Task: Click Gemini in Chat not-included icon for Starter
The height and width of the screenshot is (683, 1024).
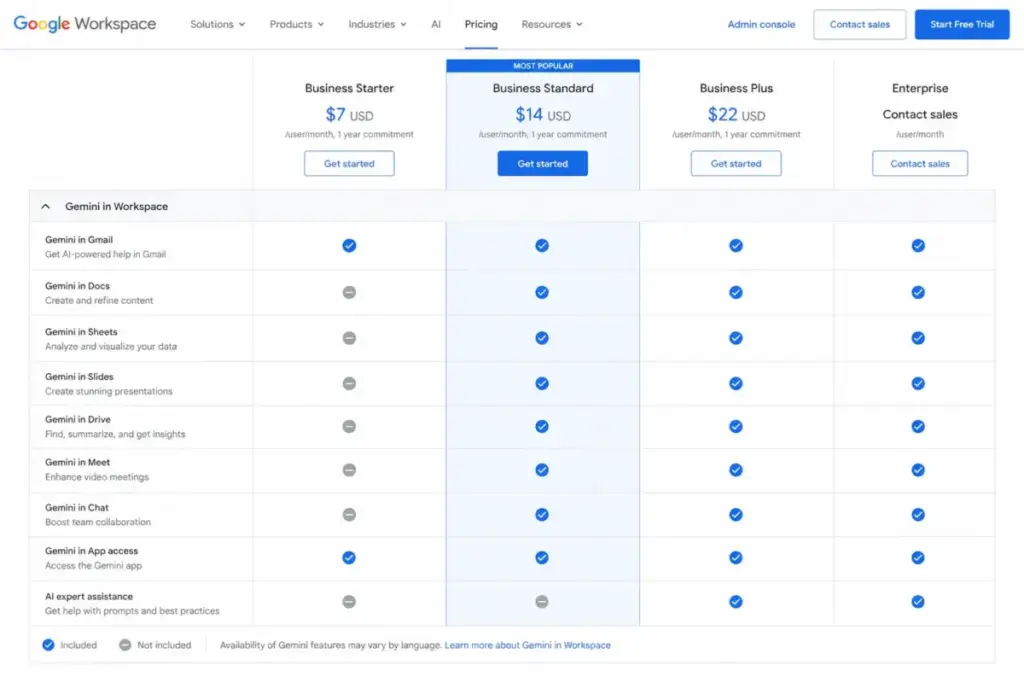Action: pyautogui.click(x=349, y=515)
